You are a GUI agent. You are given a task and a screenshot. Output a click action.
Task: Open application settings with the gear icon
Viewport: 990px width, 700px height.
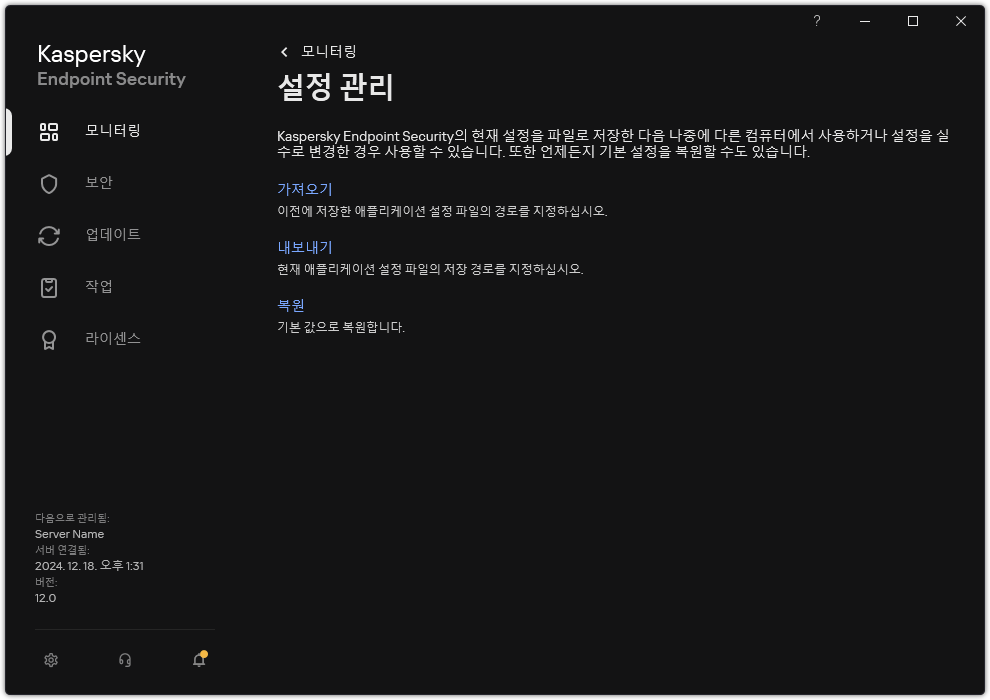point(50,661)
